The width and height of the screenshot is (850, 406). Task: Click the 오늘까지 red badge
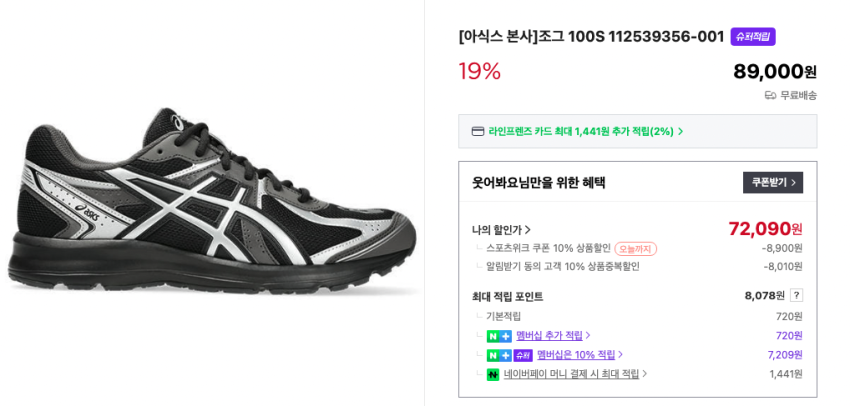coord(636,248)
